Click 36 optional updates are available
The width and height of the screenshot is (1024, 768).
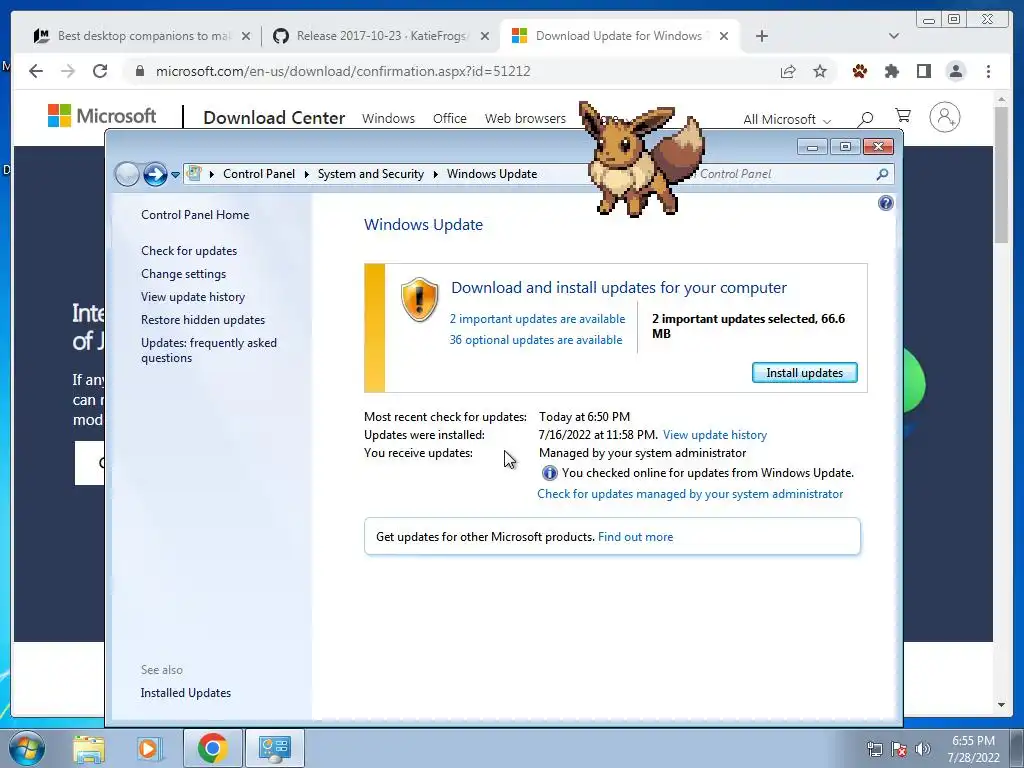pyautogui.click(x=536, y=340)
